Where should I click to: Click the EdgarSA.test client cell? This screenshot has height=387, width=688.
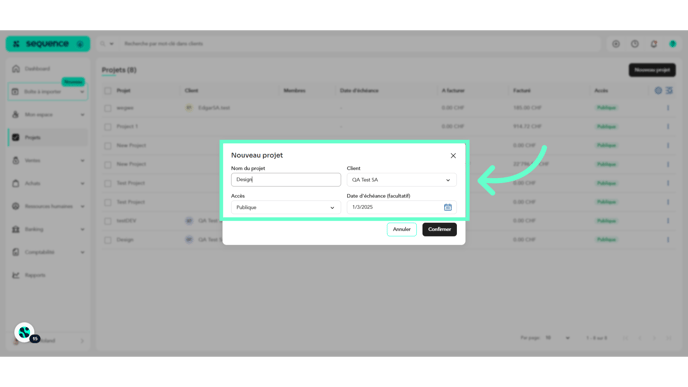click(214, 108)
